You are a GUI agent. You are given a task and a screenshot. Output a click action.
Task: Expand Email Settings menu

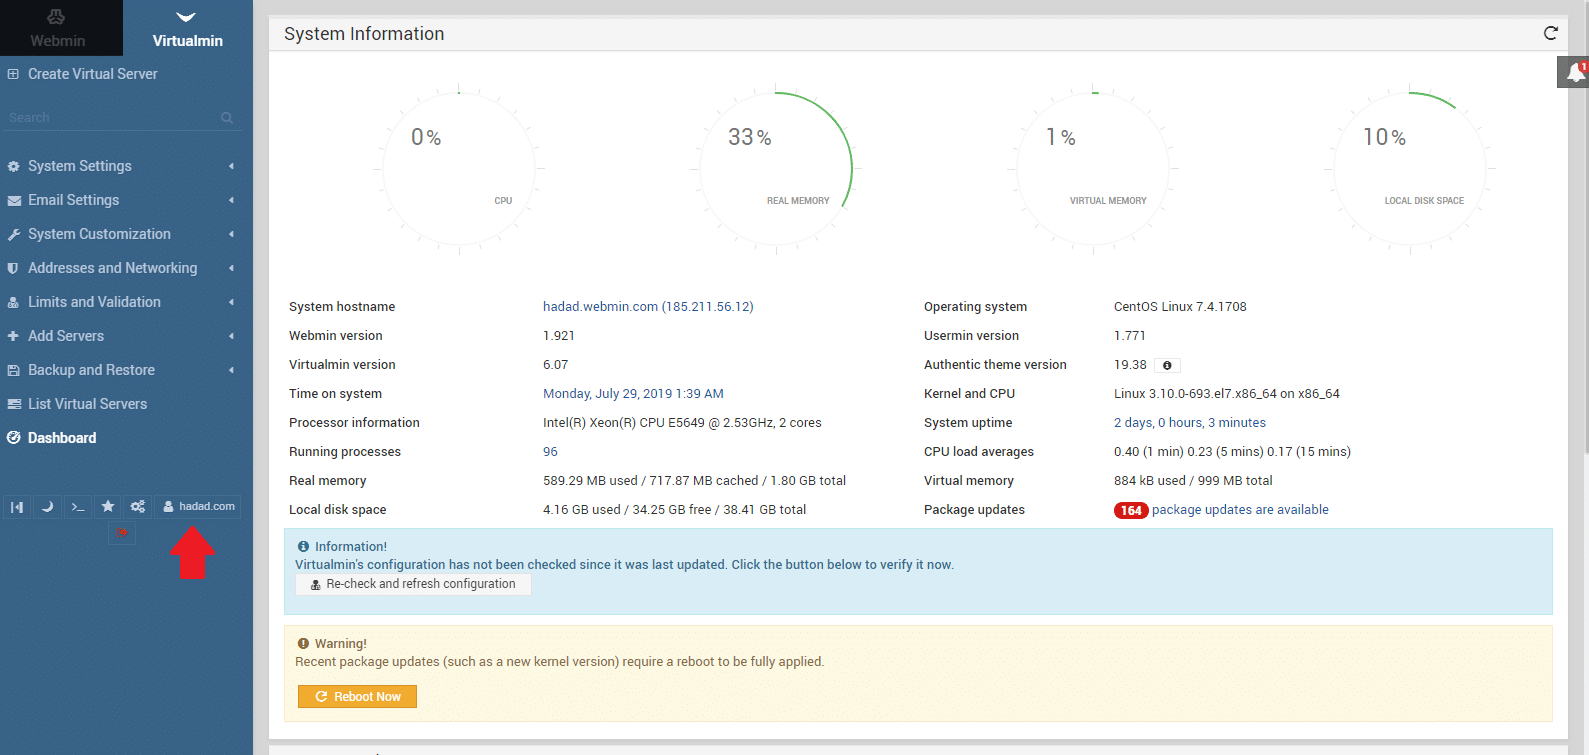[122, 200]
